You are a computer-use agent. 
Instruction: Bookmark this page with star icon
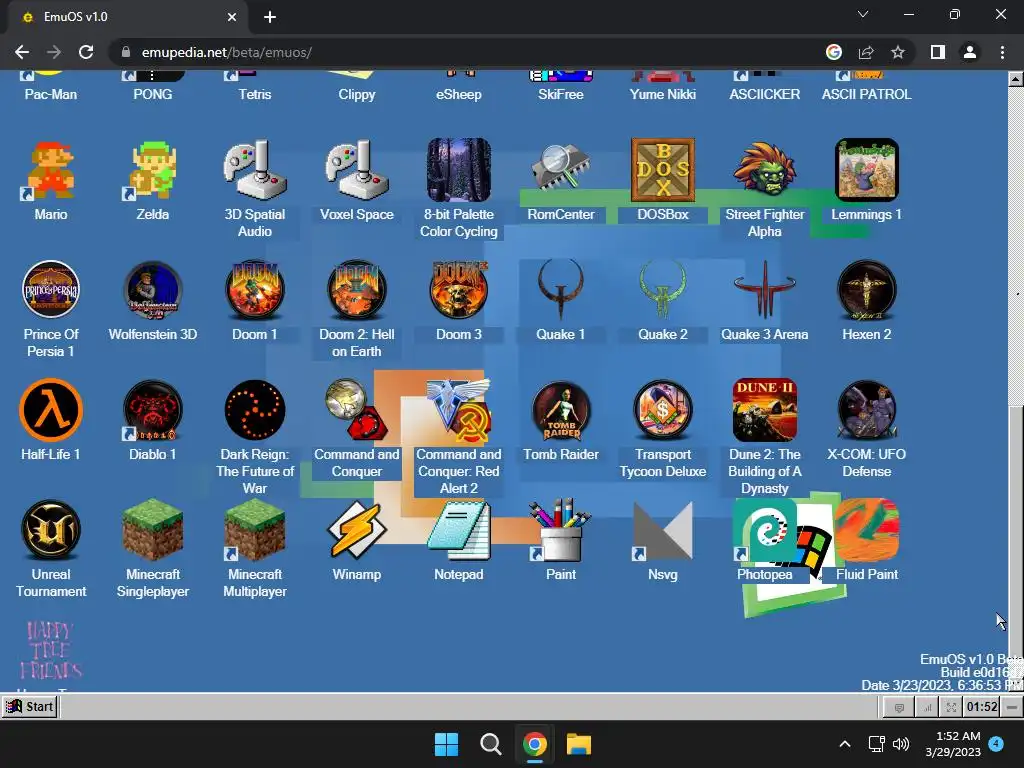click(898, 52)
